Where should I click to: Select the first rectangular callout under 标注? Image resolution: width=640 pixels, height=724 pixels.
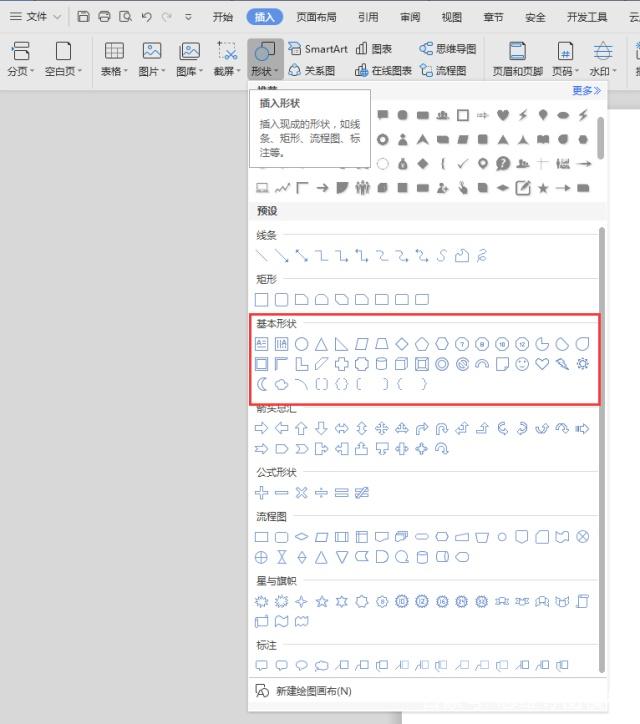261,665
